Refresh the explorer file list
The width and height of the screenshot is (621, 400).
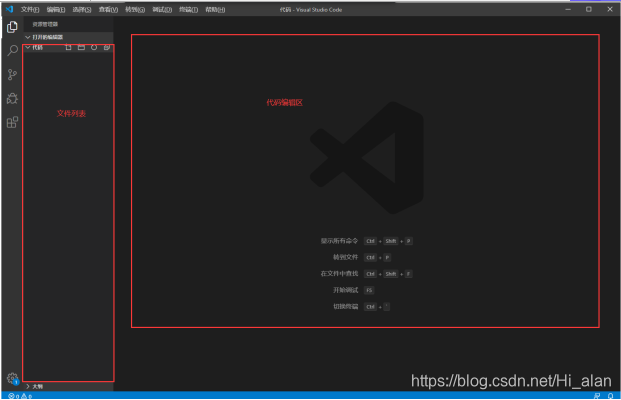pyautogui.click(x=94, y=48)
